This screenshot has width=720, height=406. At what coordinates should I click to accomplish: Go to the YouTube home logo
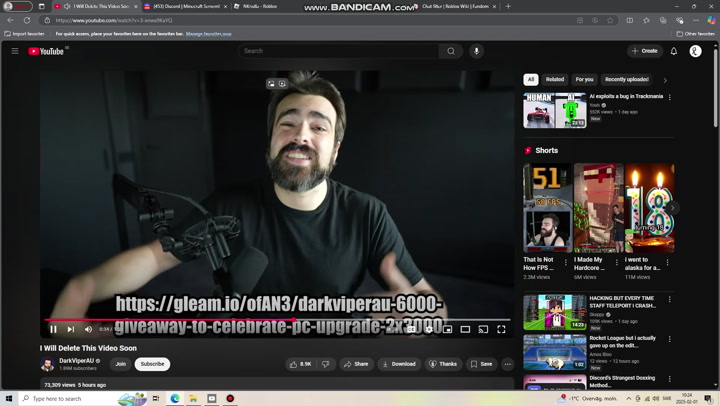tap(46, 51)
